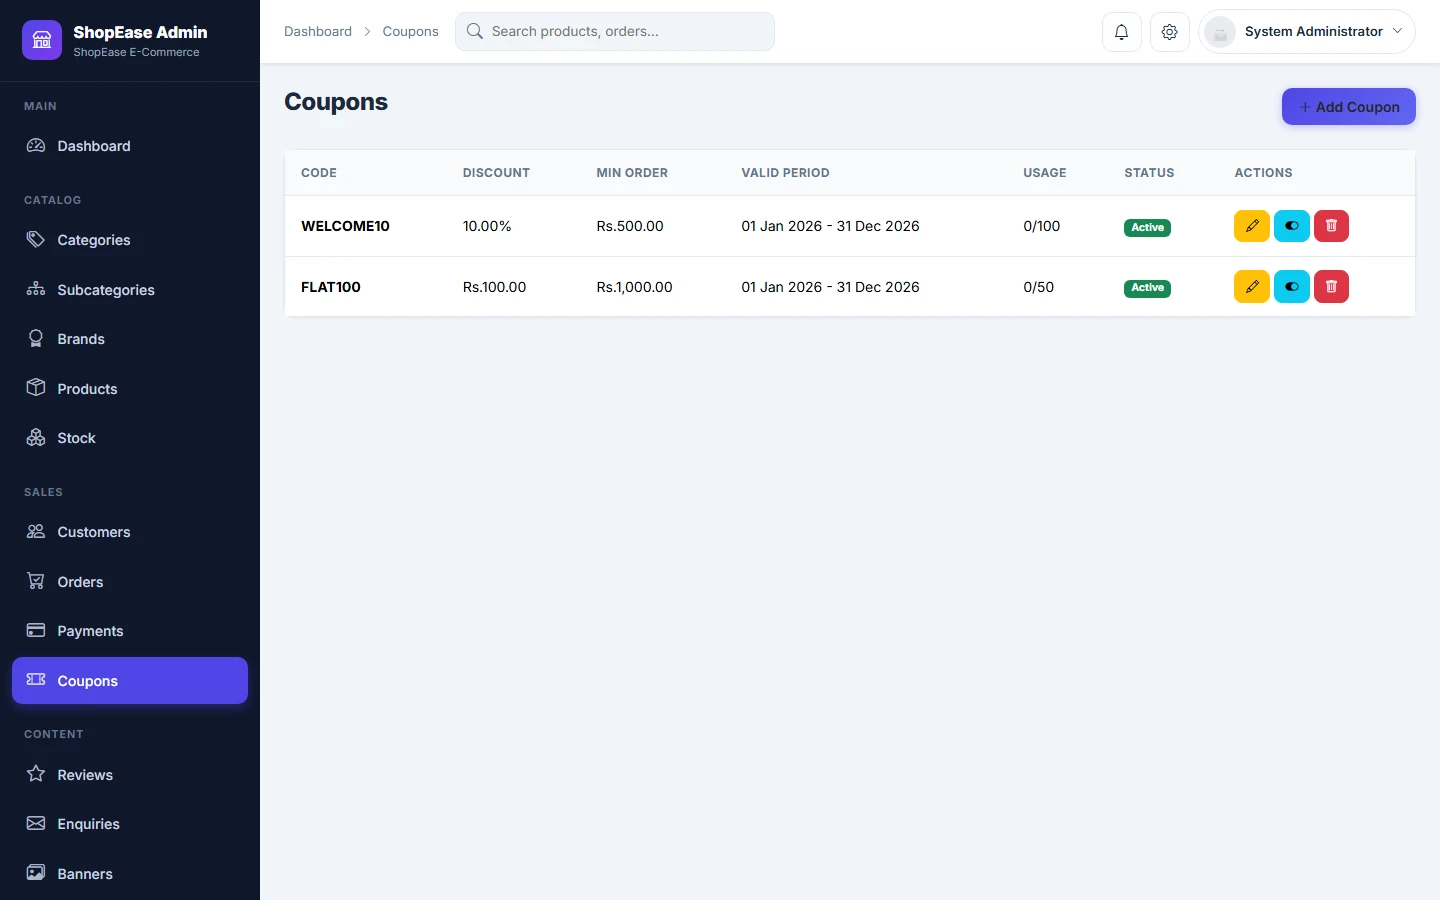Go to Stock in the sidebar
Viewport: 1440px width, 900px height.
click(x=130, y=438)
